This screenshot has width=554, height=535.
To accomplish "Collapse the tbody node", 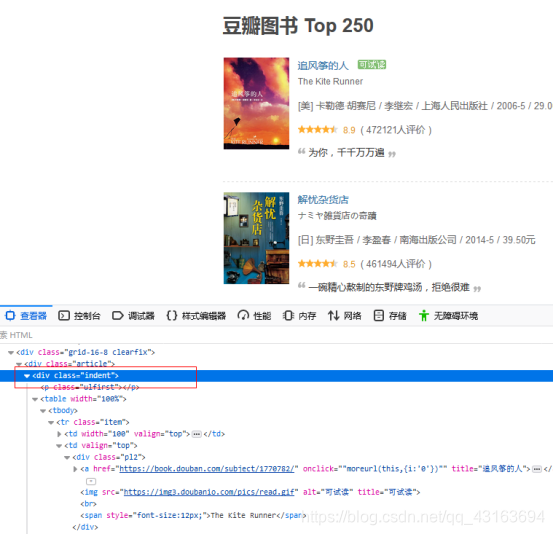I will point(43,411).
